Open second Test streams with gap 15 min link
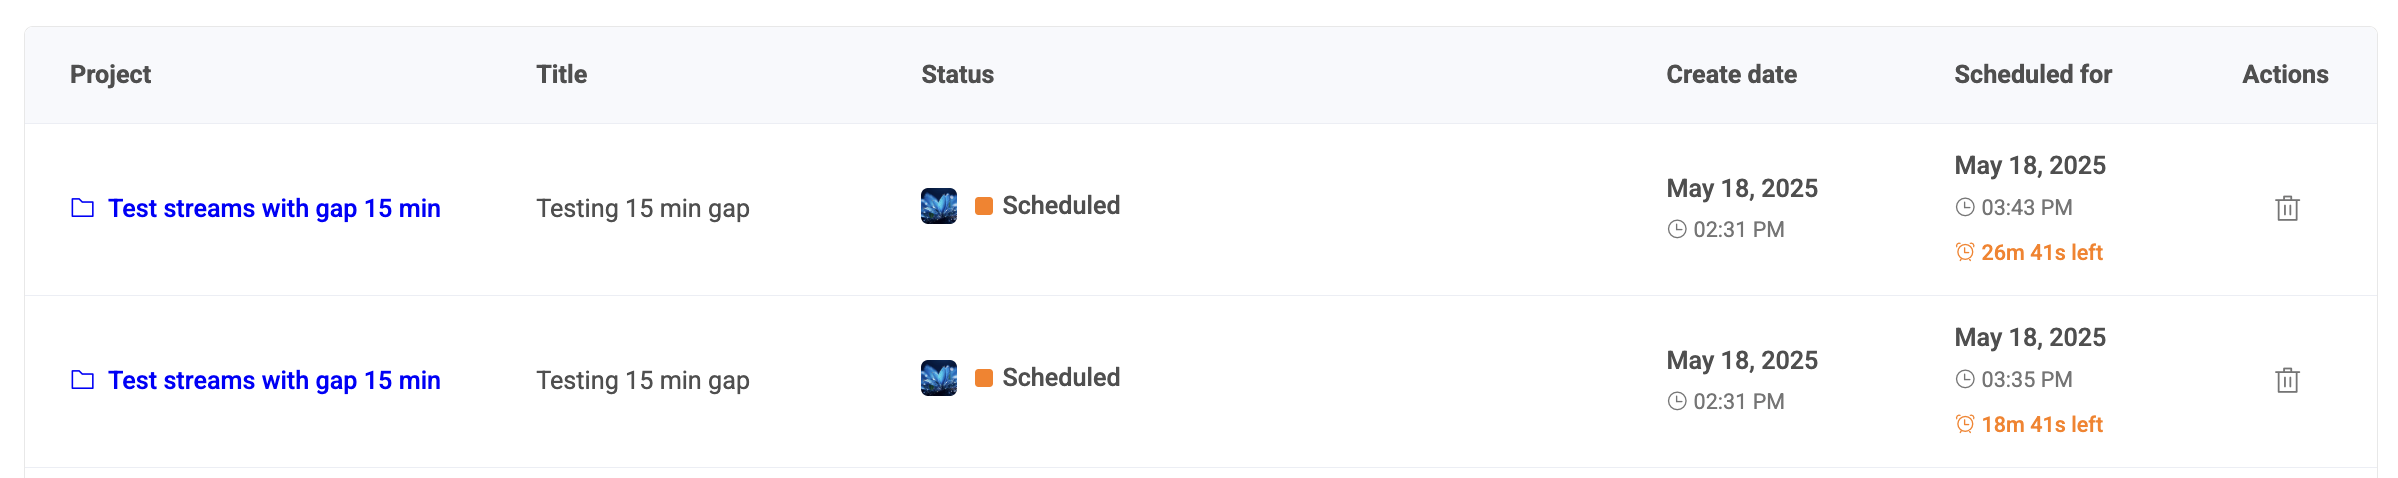2398x478 pixels. pos(274,380)
